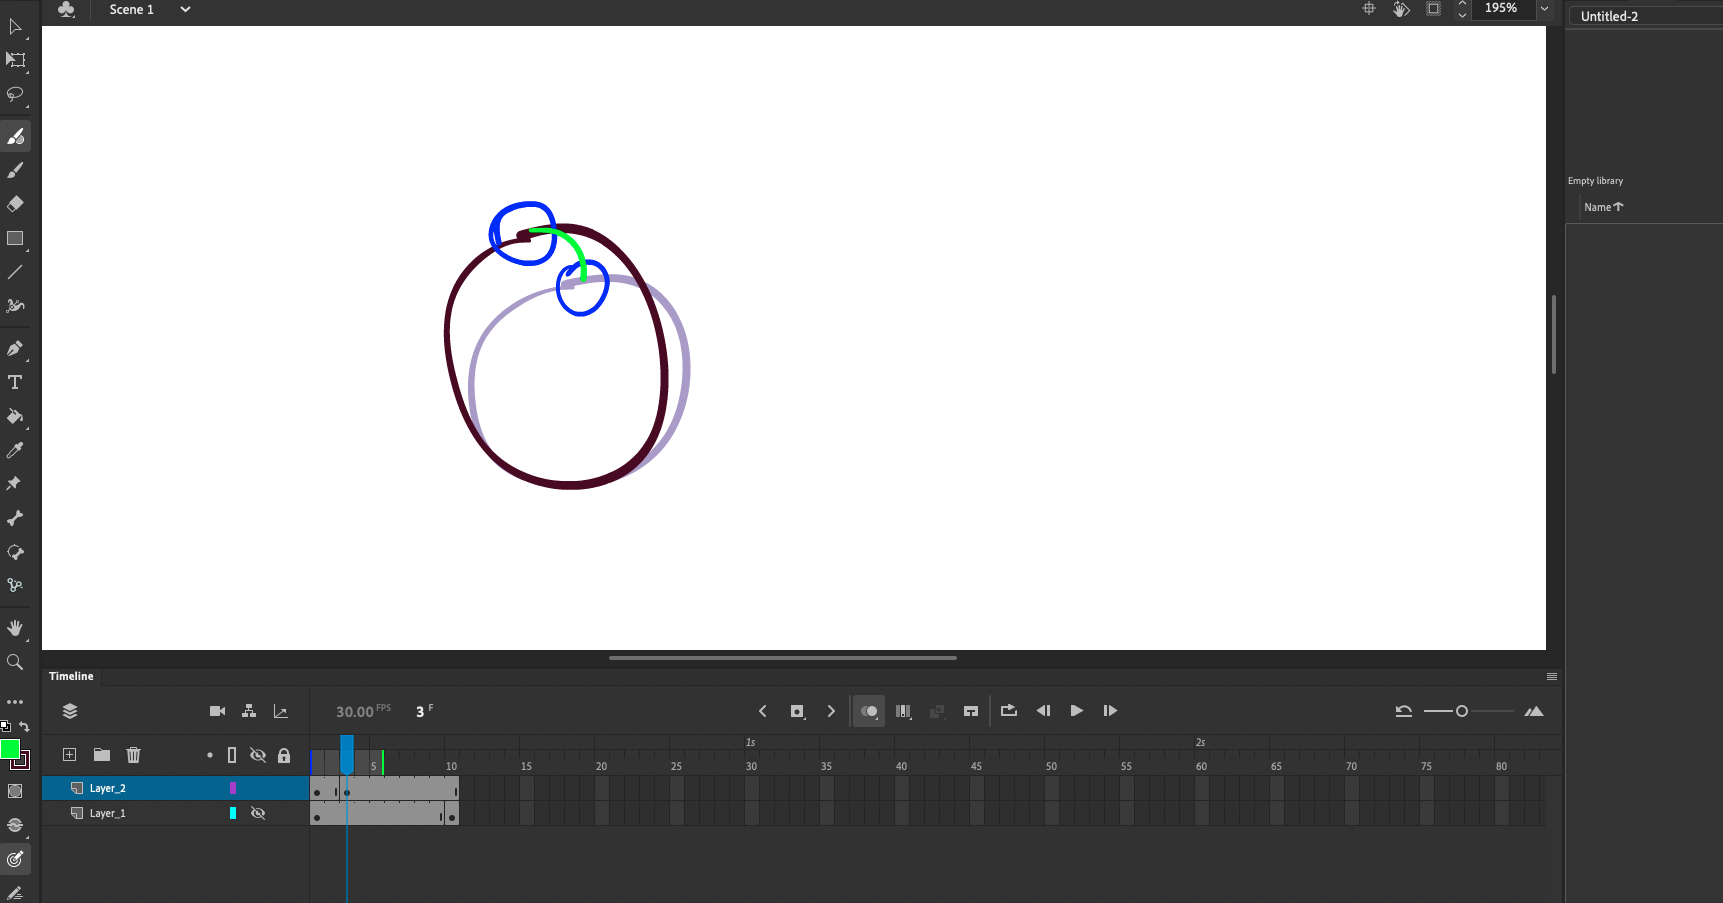Open the Scene 1 dropdown
Viewport: 1723px width, 903px height.
pyautogui.click(x=184, y=10)
